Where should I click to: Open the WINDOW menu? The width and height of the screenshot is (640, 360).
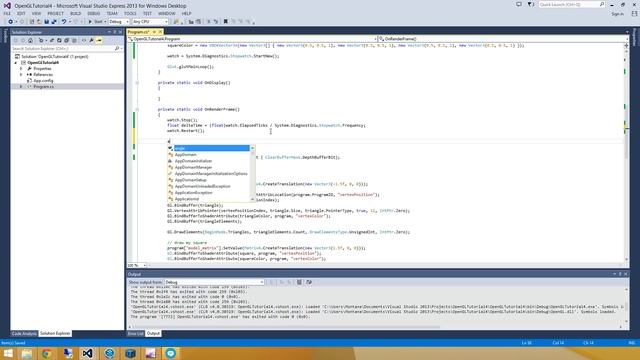pos(167,13)
